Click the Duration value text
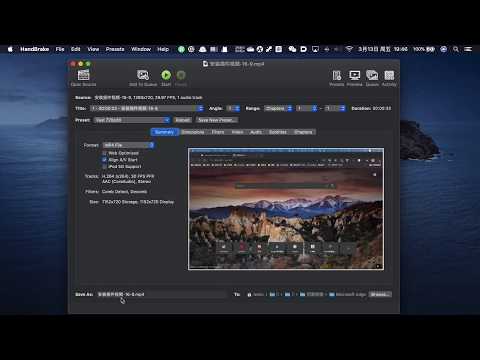 click(382, 108)
